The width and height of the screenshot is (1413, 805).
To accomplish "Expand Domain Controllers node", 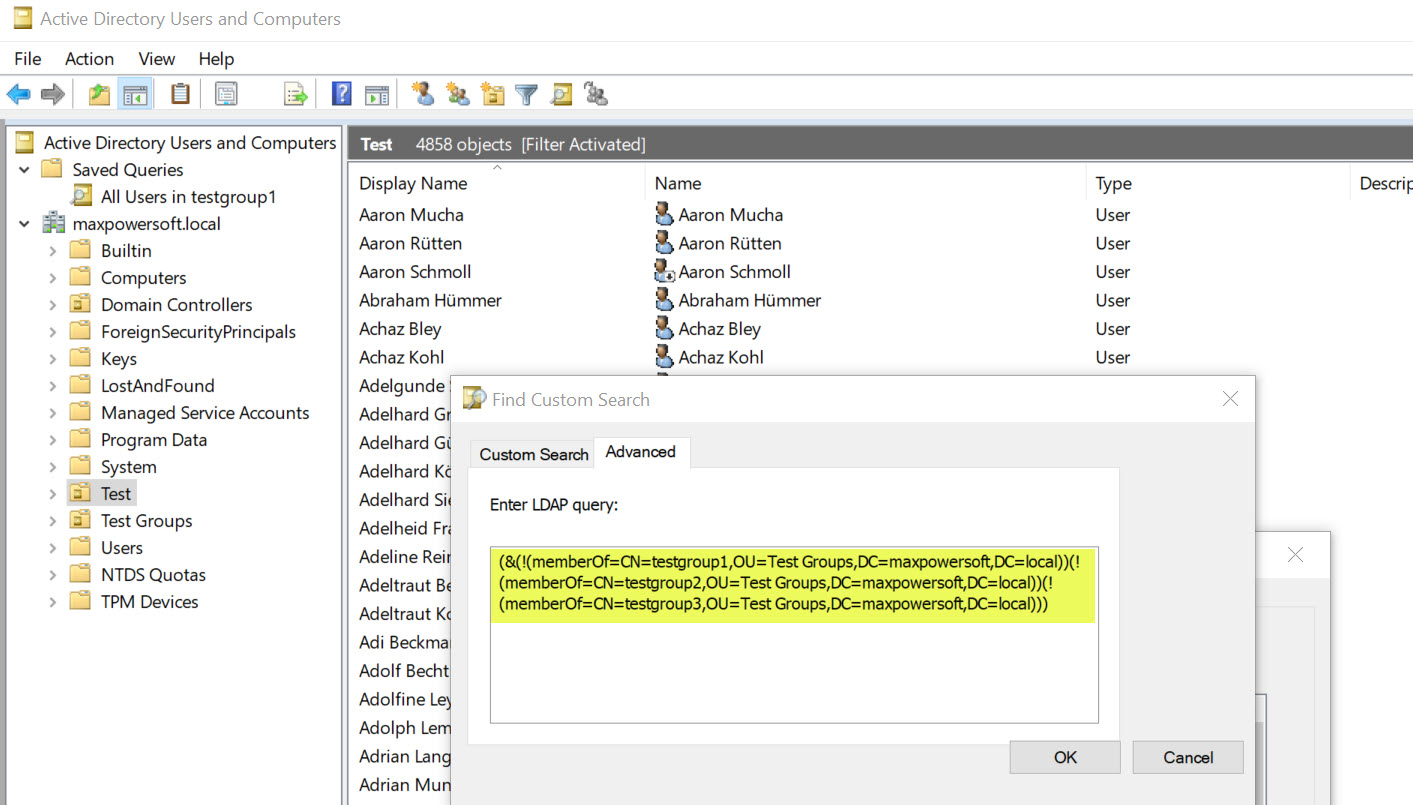I will pyautogui.click(x=53, y=304).
